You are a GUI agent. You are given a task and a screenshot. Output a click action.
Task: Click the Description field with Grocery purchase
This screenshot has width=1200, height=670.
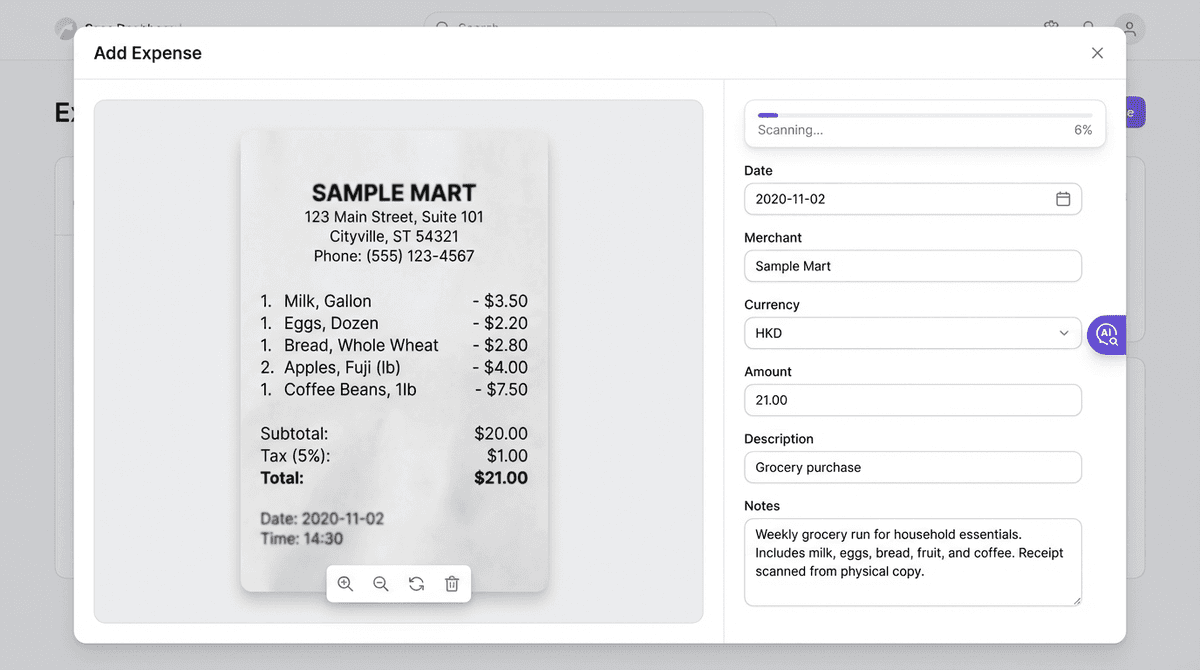912,467
